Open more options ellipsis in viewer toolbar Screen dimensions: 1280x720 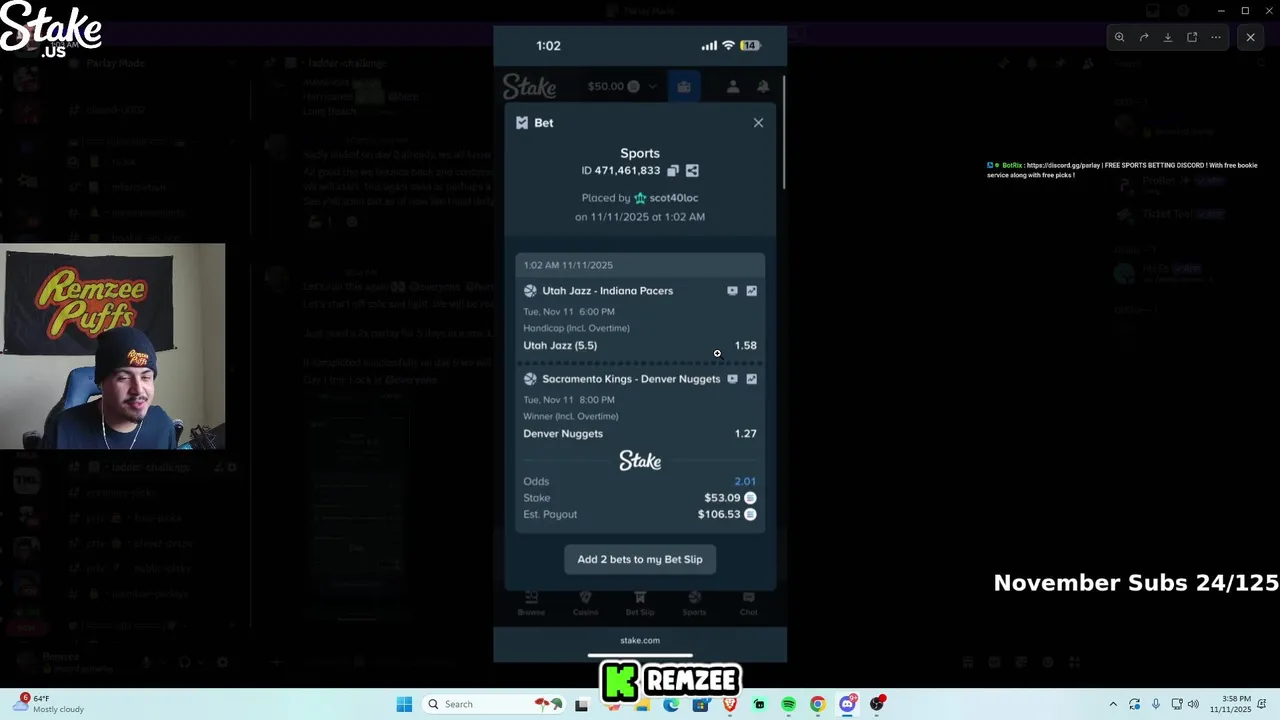point(1216,37)
